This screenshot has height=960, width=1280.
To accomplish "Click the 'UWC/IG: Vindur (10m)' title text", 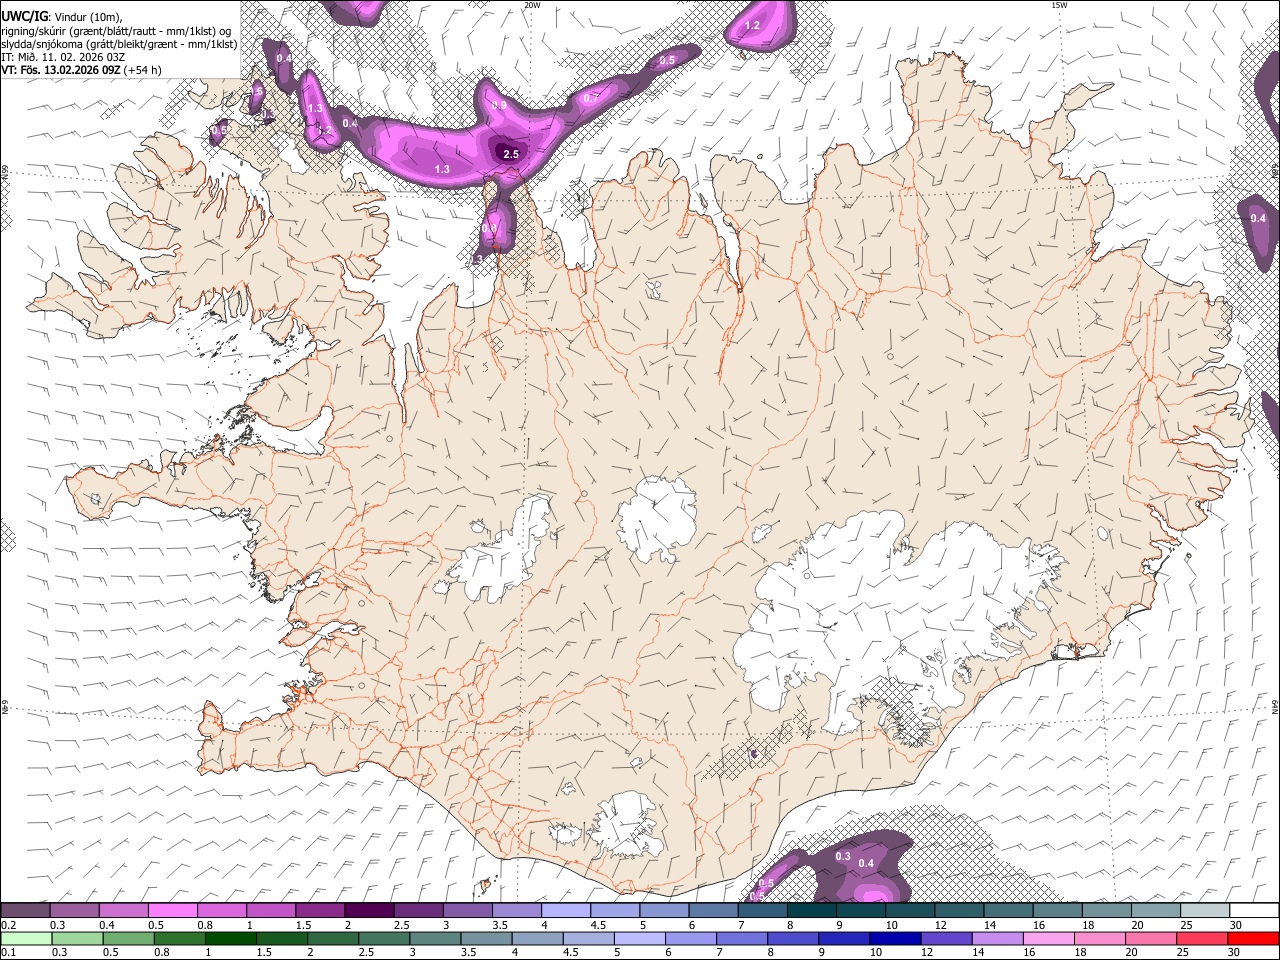I will pyautogui.click(x=61, y=15).
